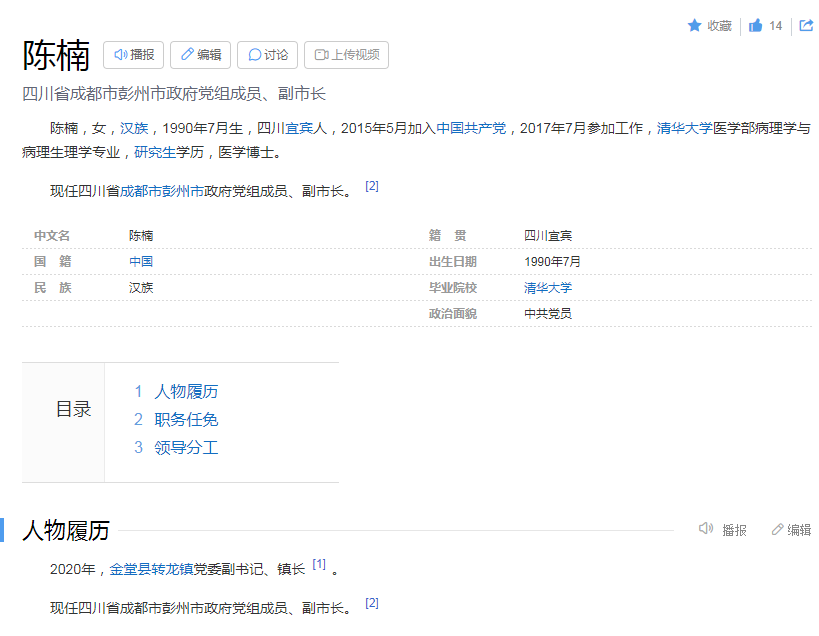Viewport: 819px width, 636px height.
Task: Open the 中国 nationality link in the info table
Action: [141, 262]
